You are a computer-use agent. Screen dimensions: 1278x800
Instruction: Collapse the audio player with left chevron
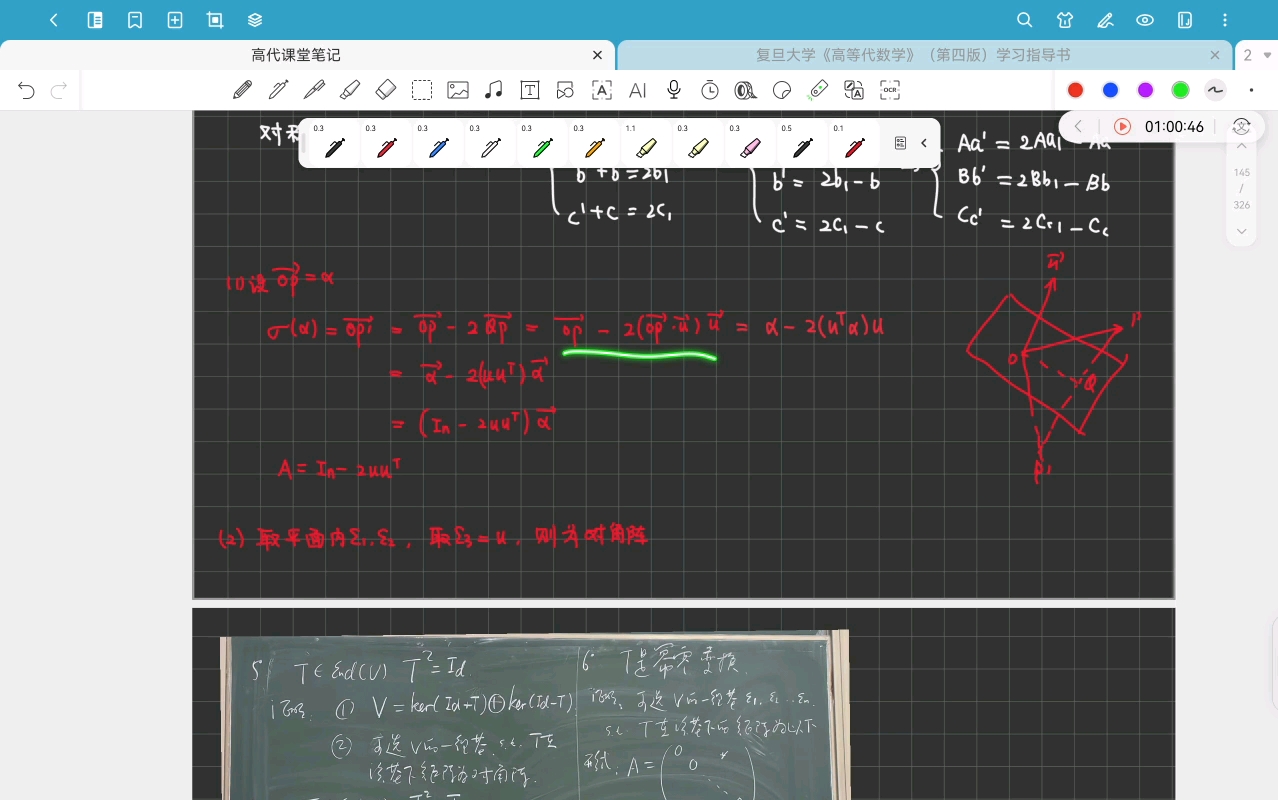[1079, 127]
